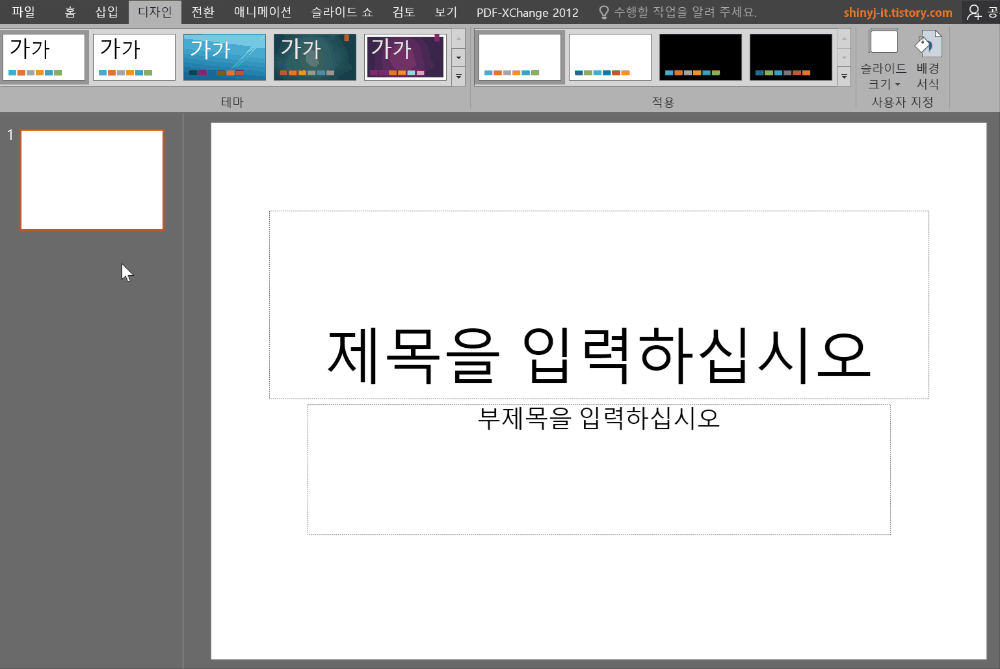Select the 디자인 ribbon tab

(155, 12)
